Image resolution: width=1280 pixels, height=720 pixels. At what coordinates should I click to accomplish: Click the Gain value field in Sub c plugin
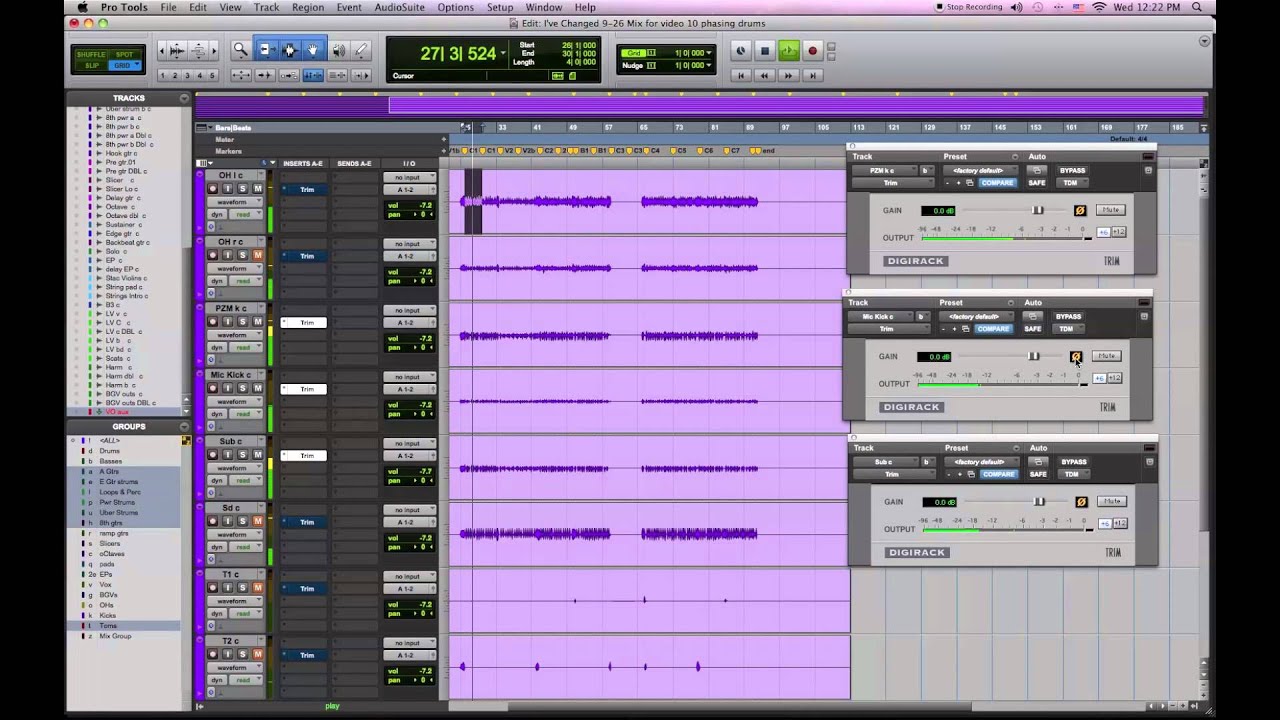940,502
